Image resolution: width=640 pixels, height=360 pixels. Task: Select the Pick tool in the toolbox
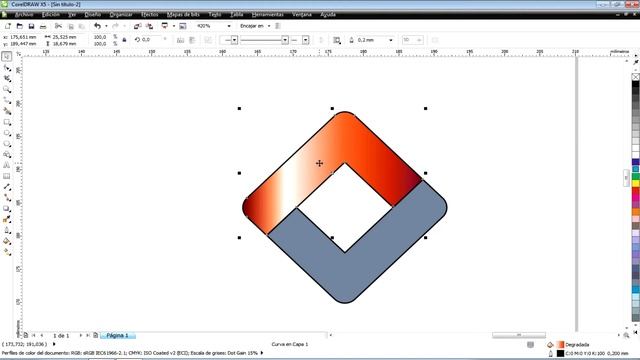pyautogui.click(x=7, y=56)
